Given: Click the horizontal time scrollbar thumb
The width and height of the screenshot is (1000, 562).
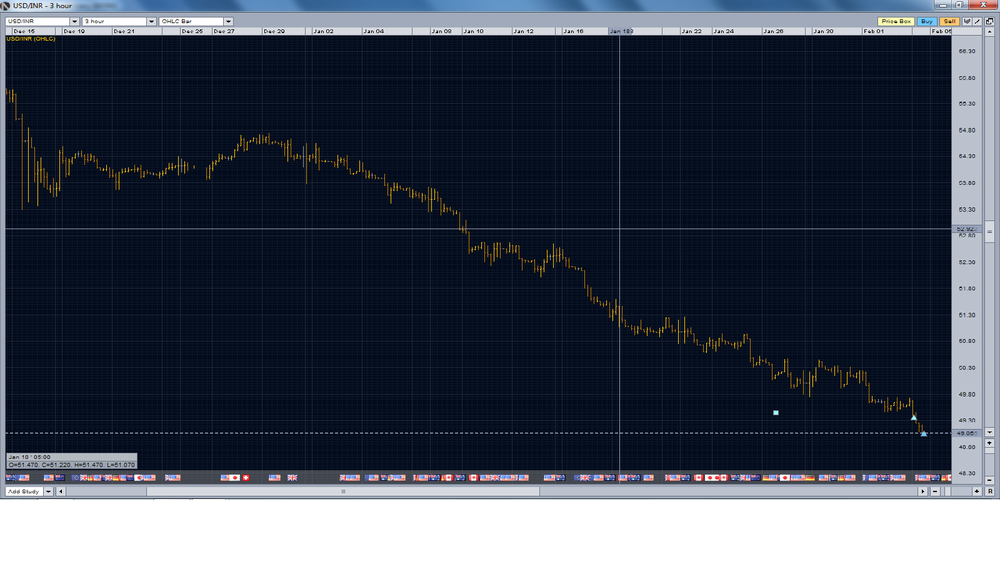Looking at the screenshot, I should tap(343, 491).
